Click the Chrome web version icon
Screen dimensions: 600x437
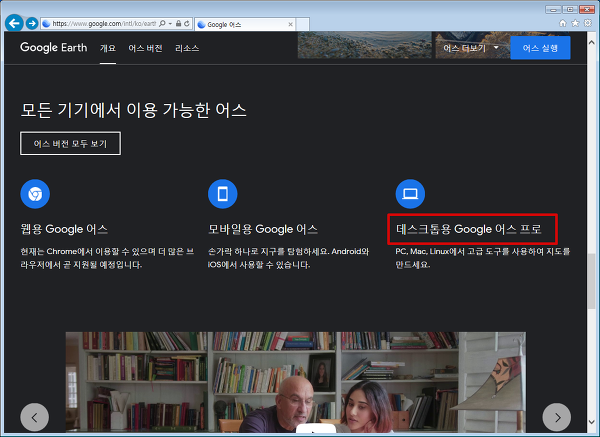pyautogui.click(x=35, y=194)
